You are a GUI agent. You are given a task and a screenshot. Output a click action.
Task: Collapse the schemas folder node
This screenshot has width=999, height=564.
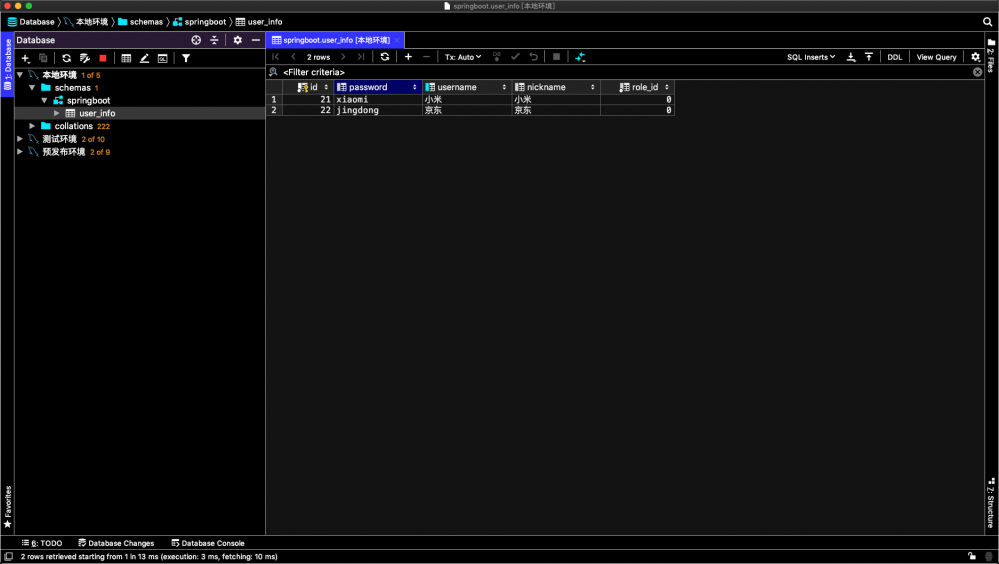32,87
